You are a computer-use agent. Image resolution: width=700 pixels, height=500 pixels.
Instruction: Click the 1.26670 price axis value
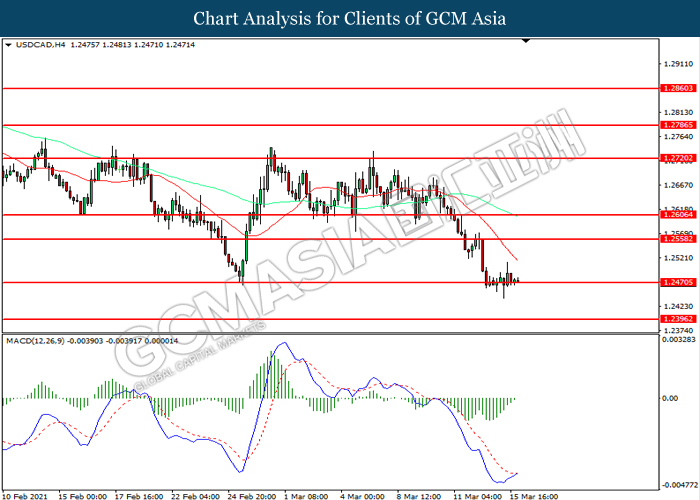click(679, 185)
